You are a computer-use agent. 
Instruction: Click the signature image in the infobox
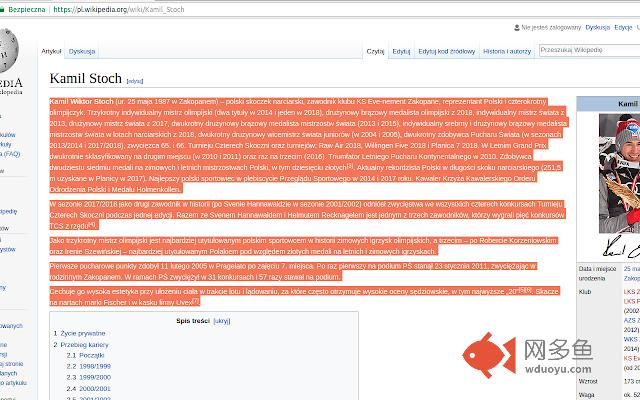[x=621, y=246]
